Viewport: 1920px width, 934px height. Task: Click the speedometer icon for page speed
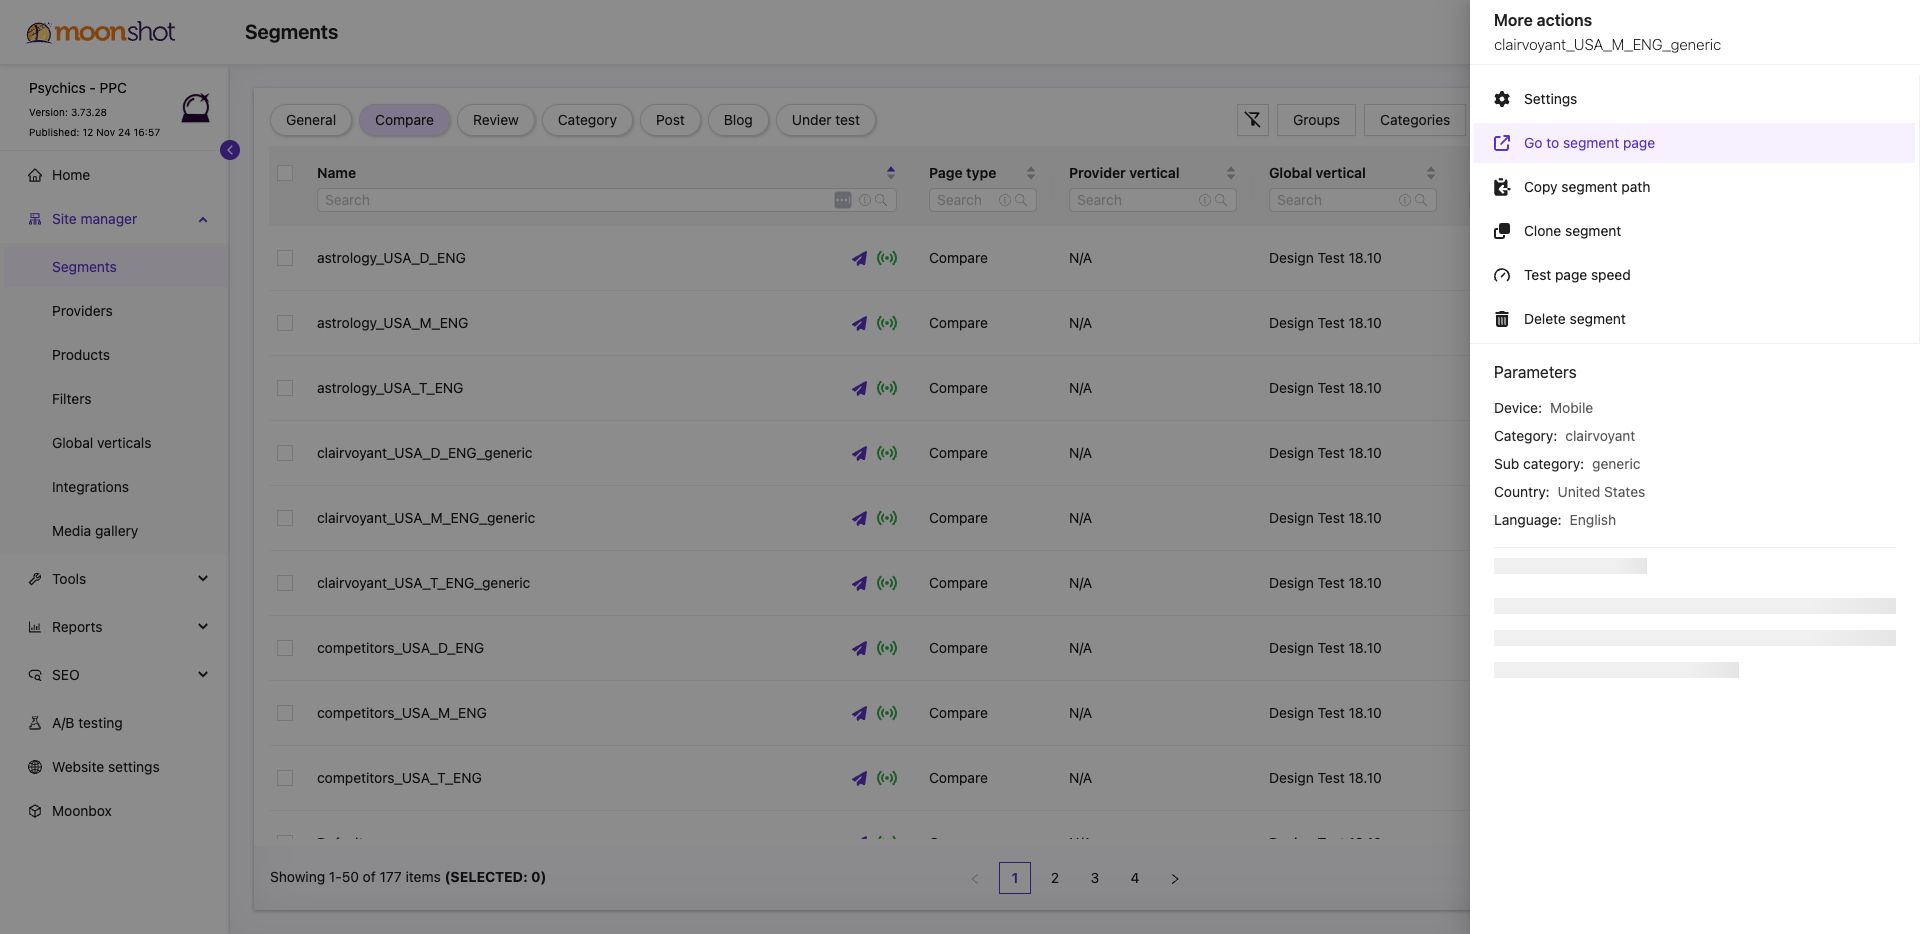(1502, 275)
